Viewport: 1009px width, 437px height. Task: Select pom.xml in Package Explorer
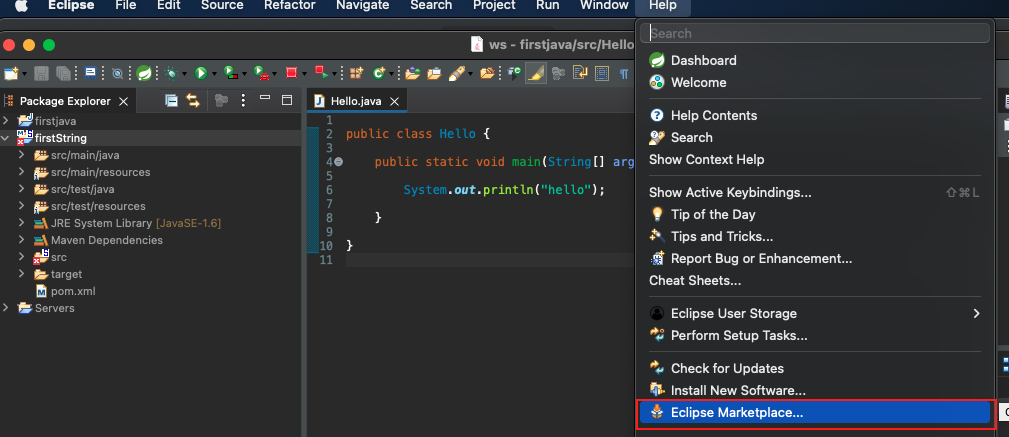73,291
